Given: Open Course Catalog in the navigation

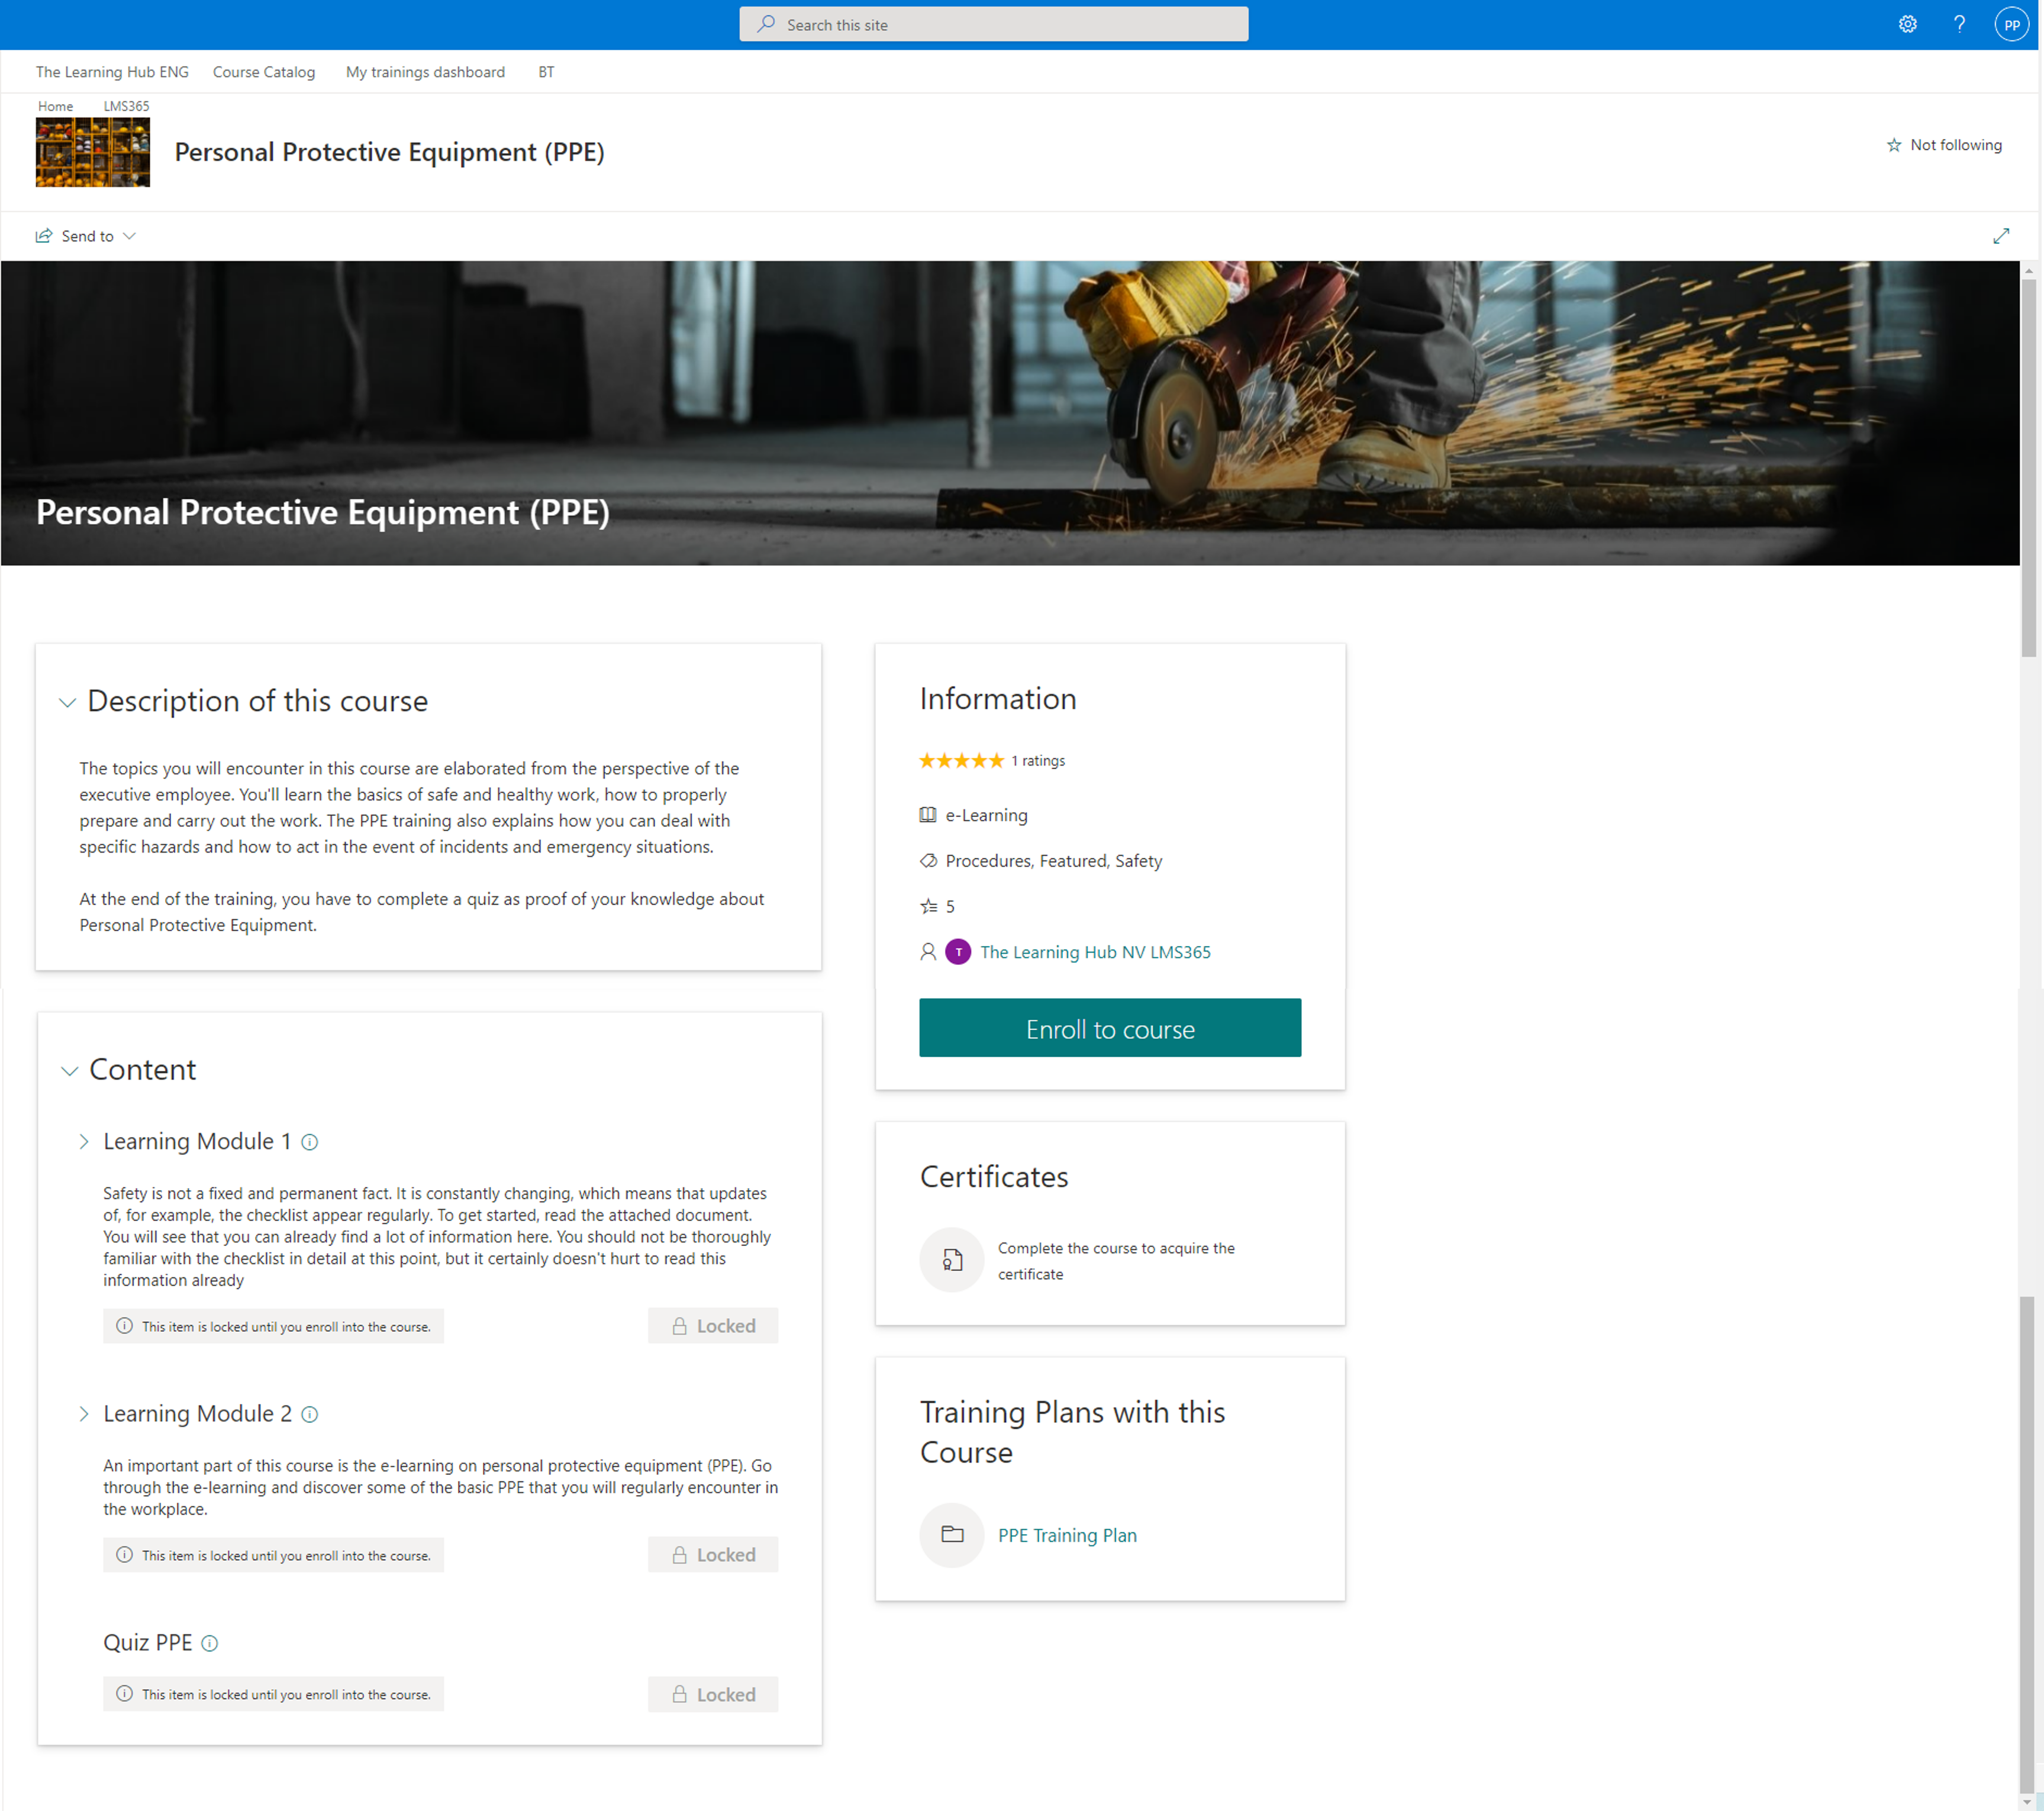Looking at the screenshot, I should (264, 72).
